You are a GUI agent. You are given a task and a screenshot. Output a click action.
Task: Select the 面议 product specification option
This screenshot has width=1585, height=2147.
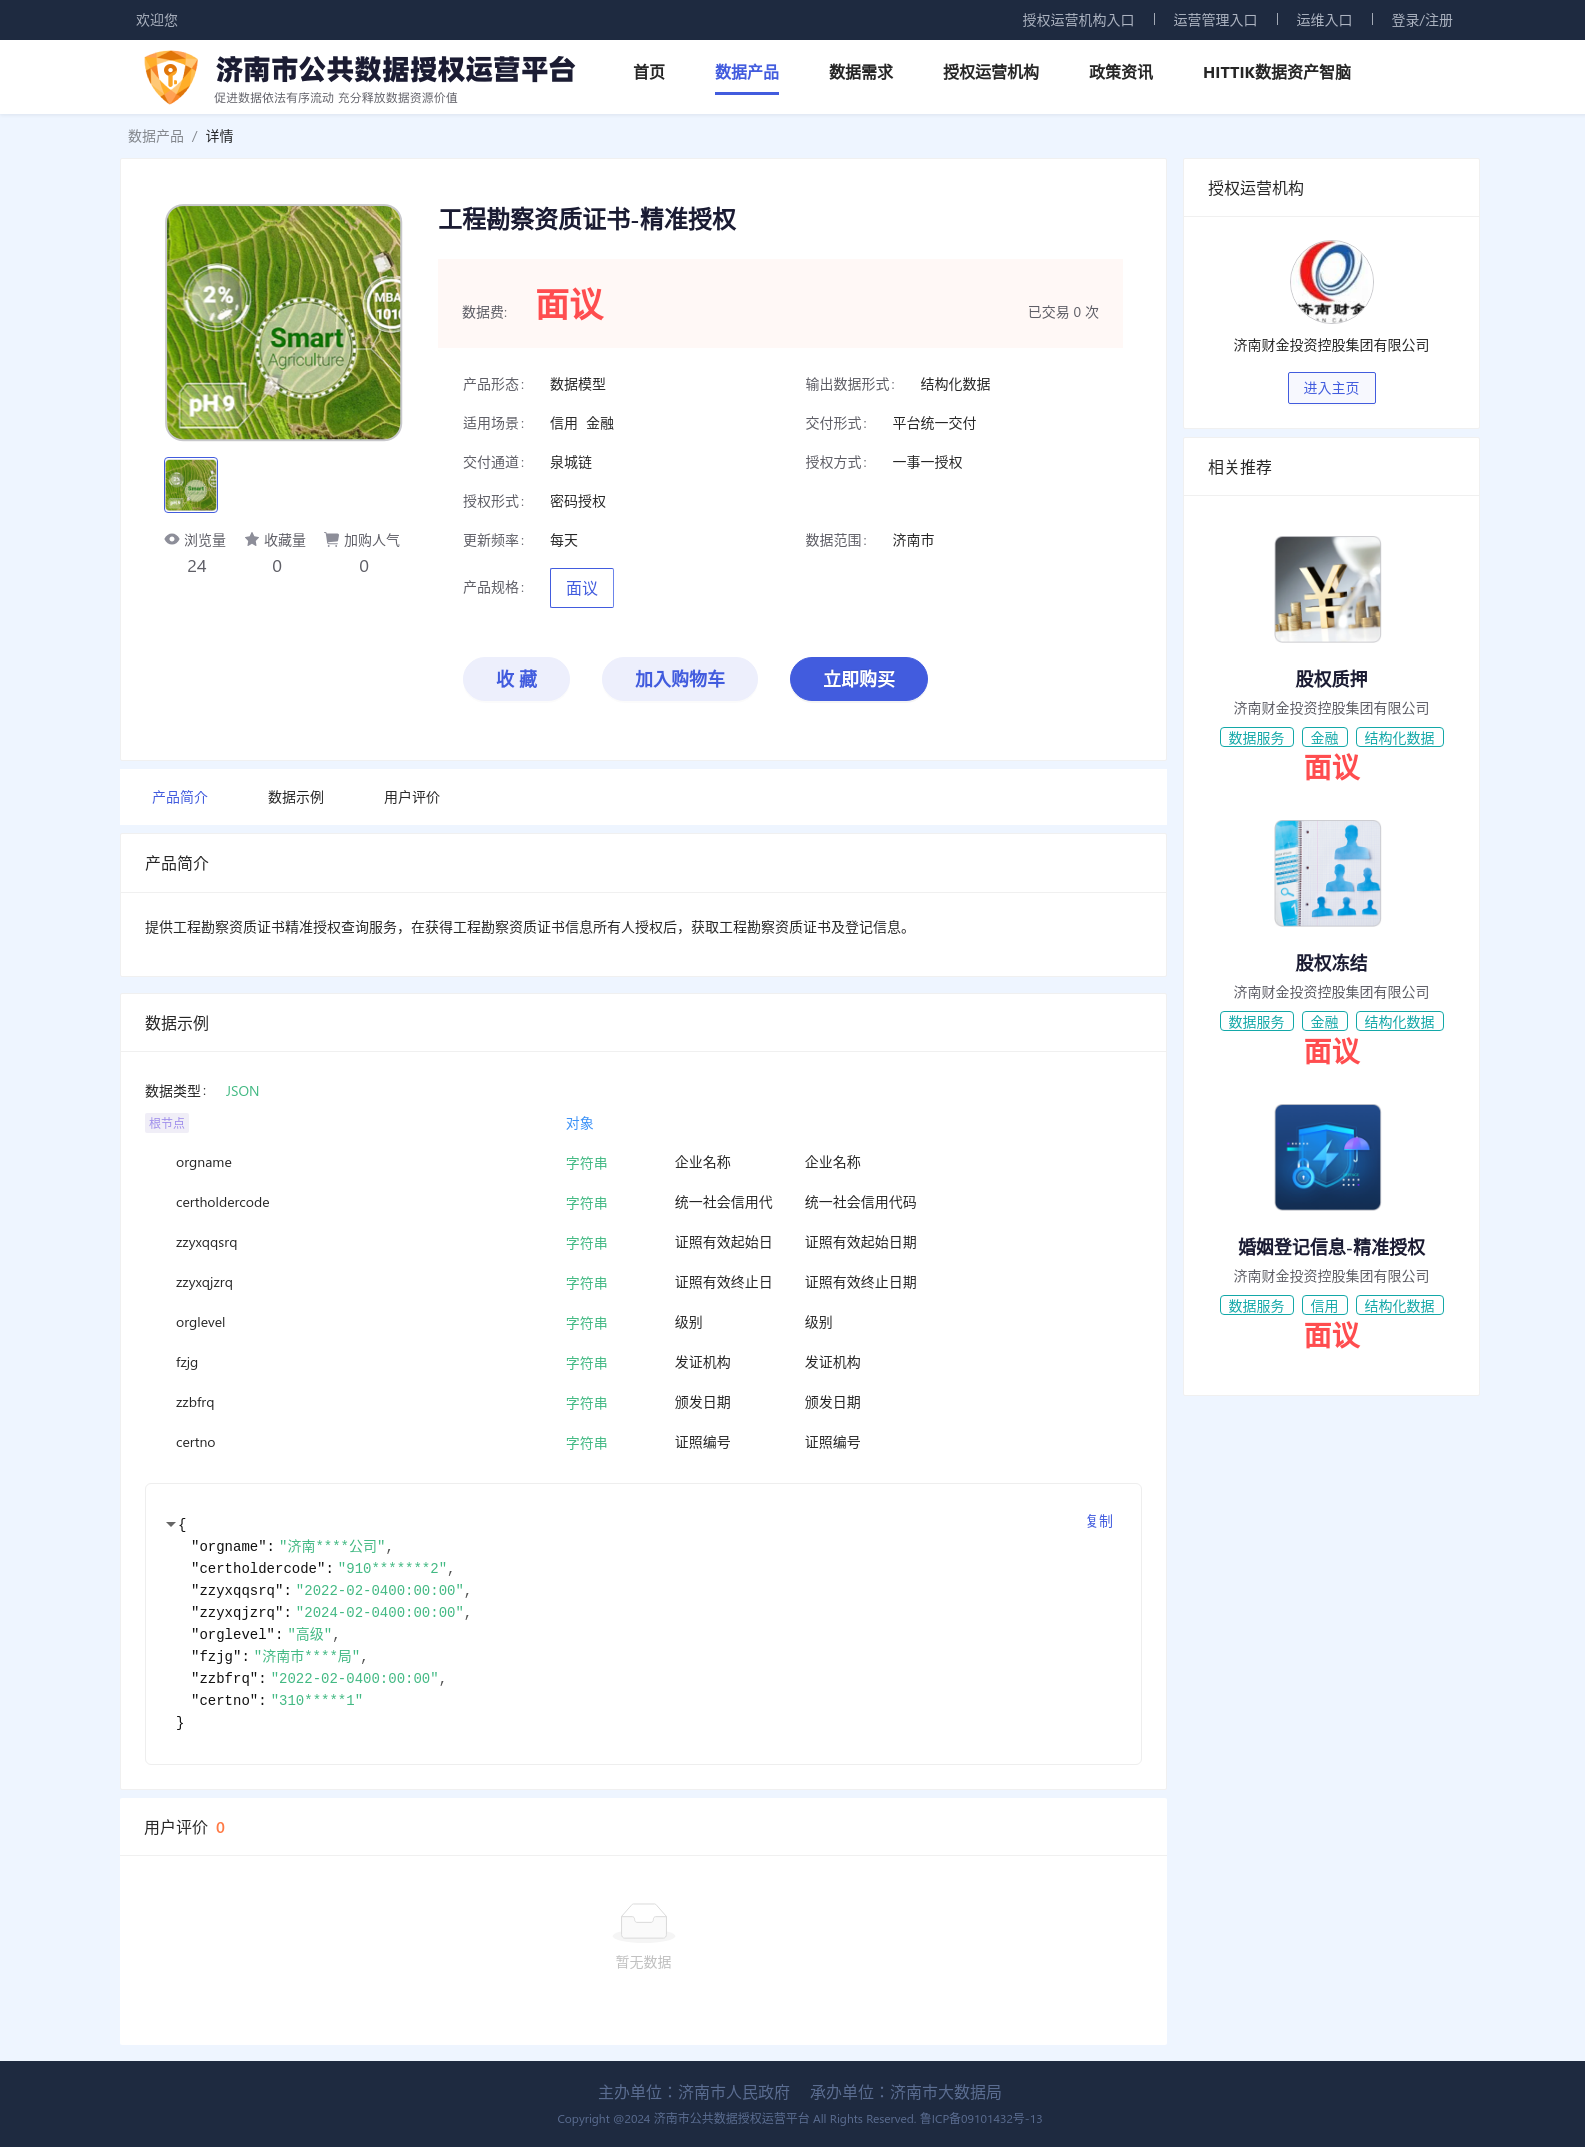(x=582, y=588)
